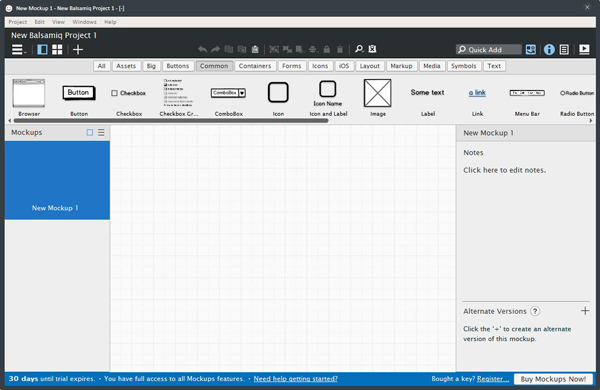Click into the Quick Add search field

pos(489,50)
